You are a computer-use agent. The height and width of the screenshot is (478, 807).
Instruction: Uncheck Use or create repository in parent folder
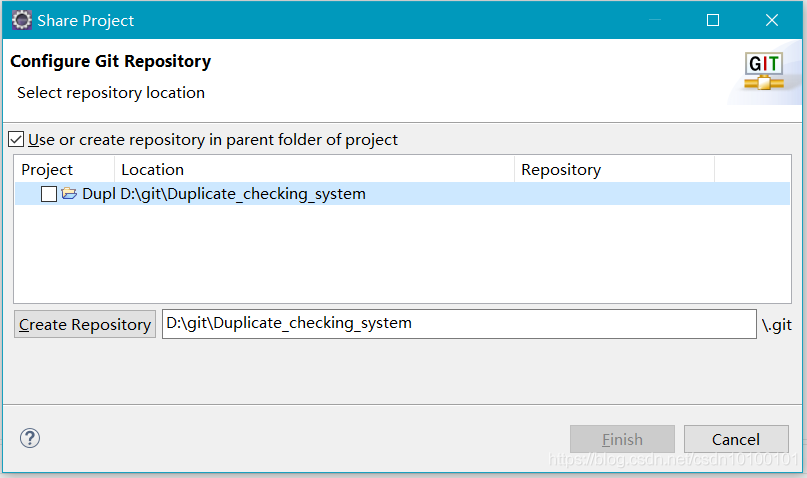pos(16,139)
